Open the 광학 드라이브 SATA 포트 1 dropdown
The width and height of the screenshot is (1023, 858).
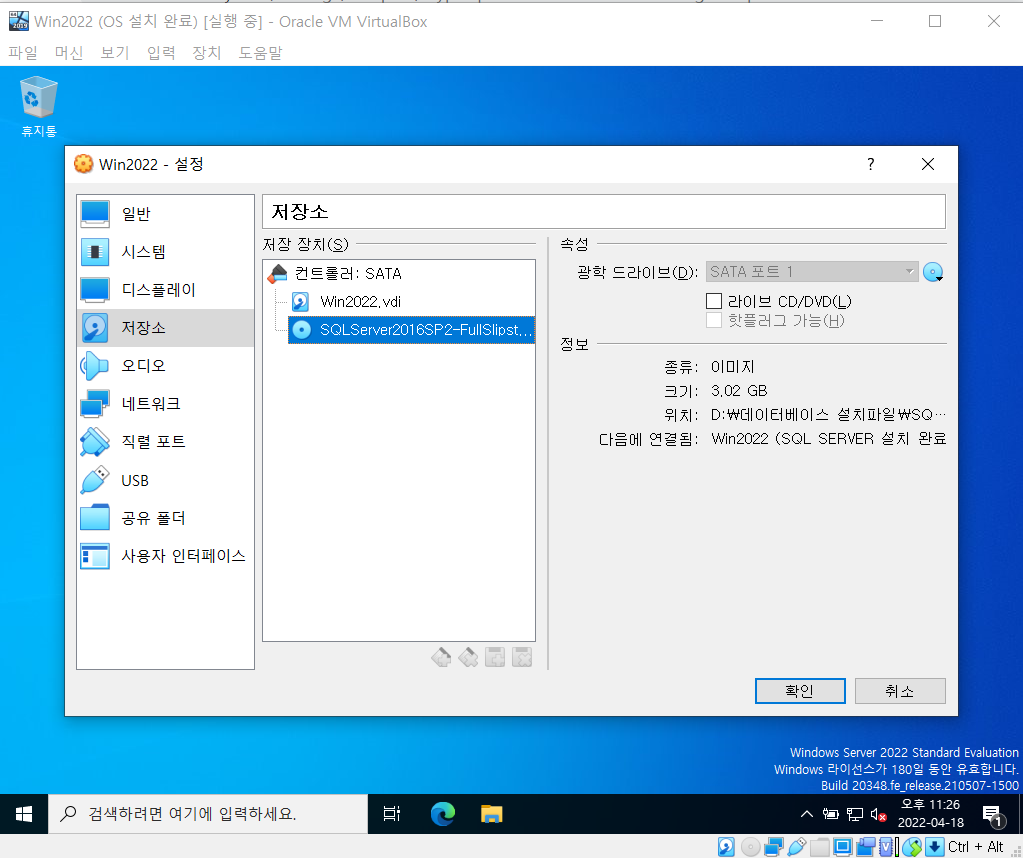pos(812,272)
